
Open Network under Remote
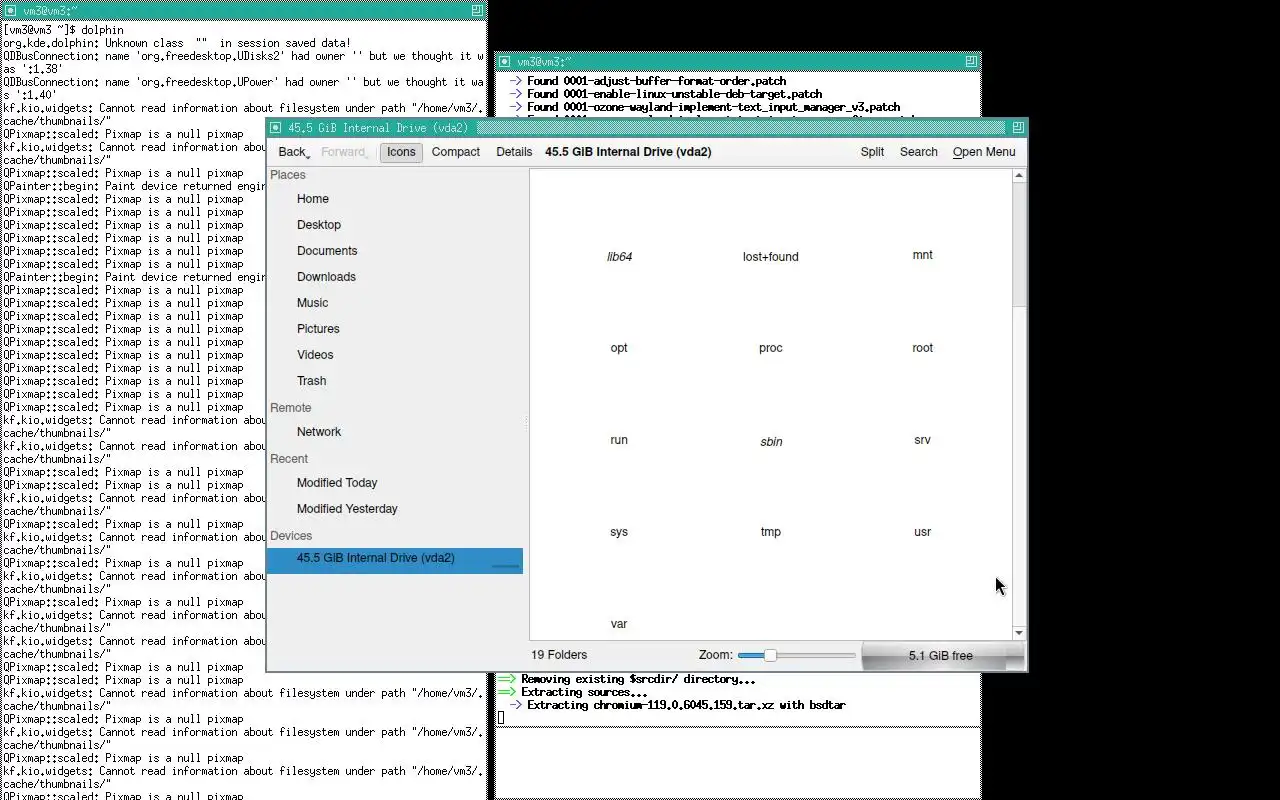coord(395,432)
